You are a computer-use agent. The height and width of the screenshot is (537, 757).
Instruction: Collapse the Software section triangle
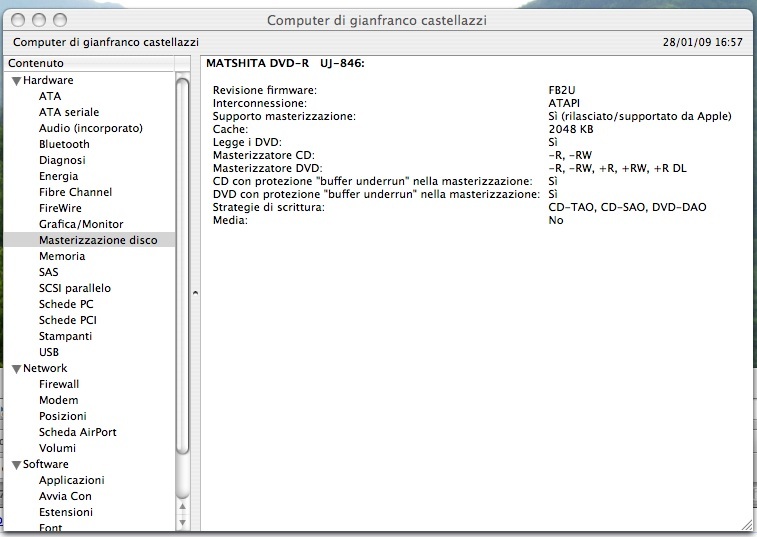pos(16,465)
